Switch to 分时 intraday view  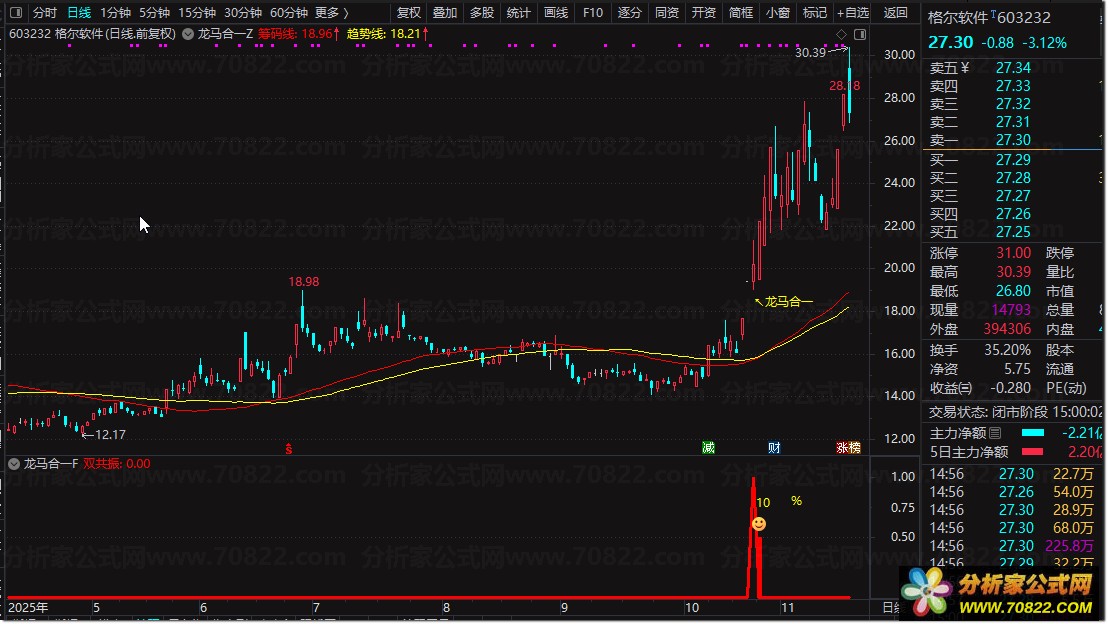tap(45, 13)
